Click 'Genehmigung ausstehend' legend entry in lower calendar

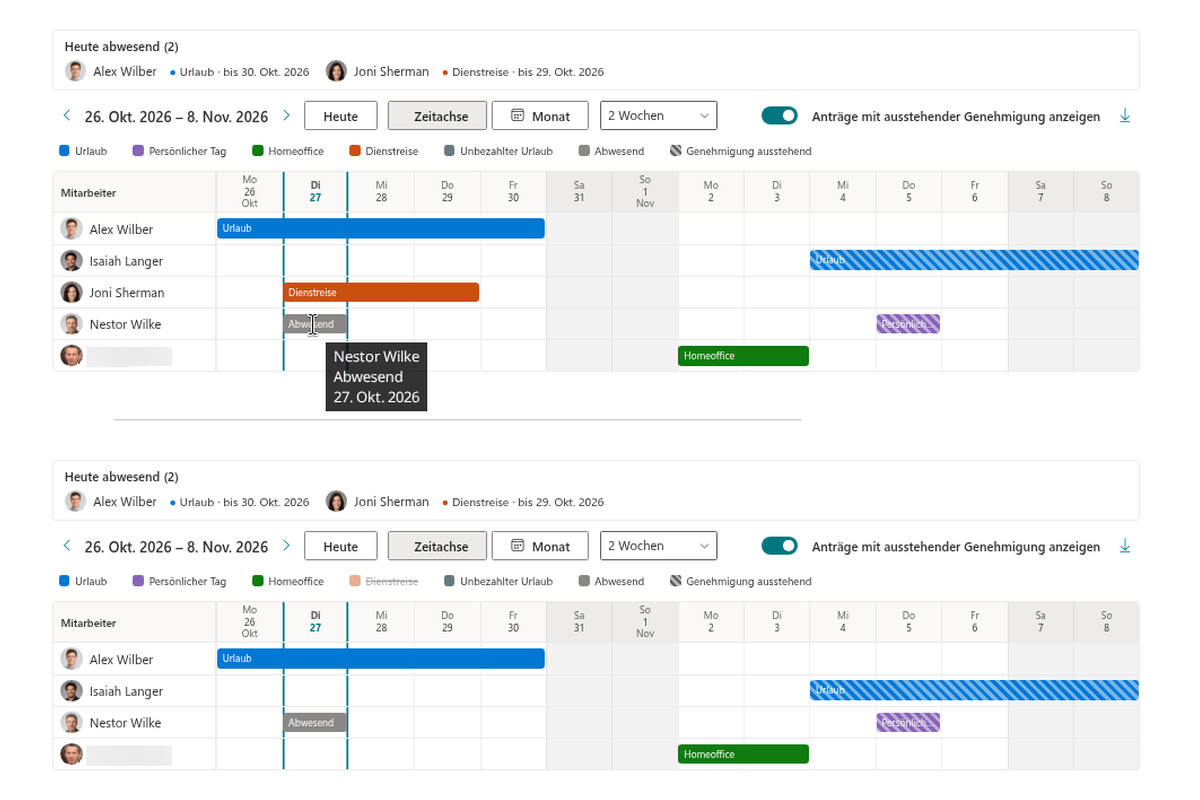pyautogui.click(x=741, y=581)
